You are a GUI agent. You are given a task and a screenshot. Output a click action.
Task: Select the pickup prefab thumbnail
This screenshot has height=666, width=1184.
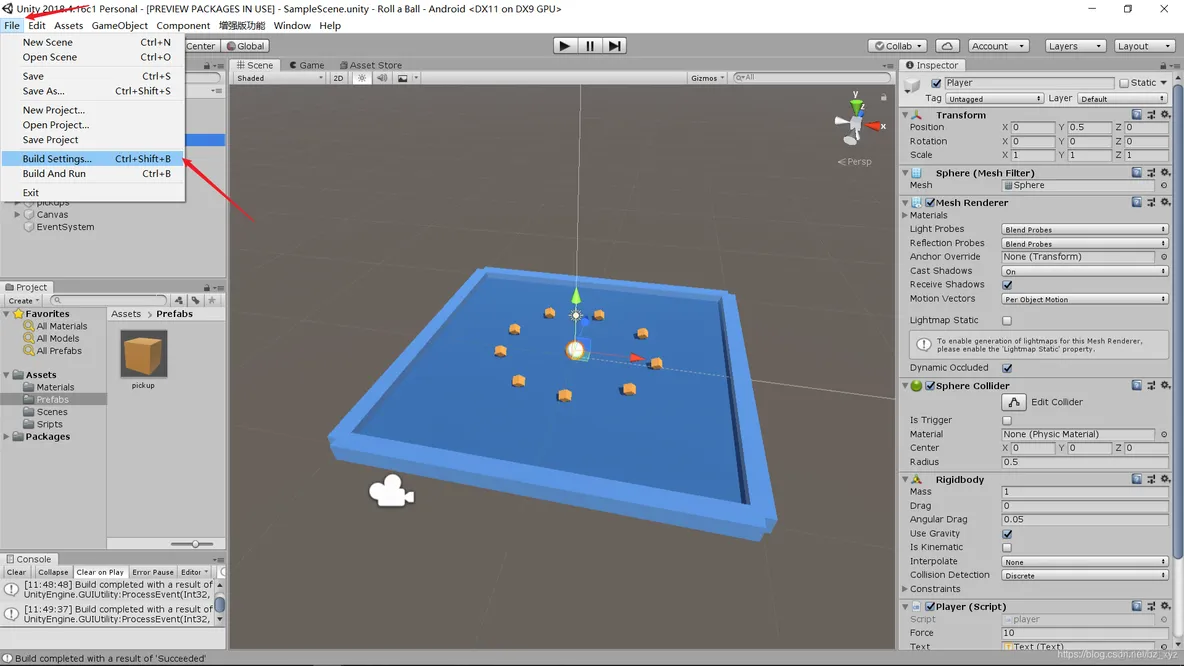point(143,354)
